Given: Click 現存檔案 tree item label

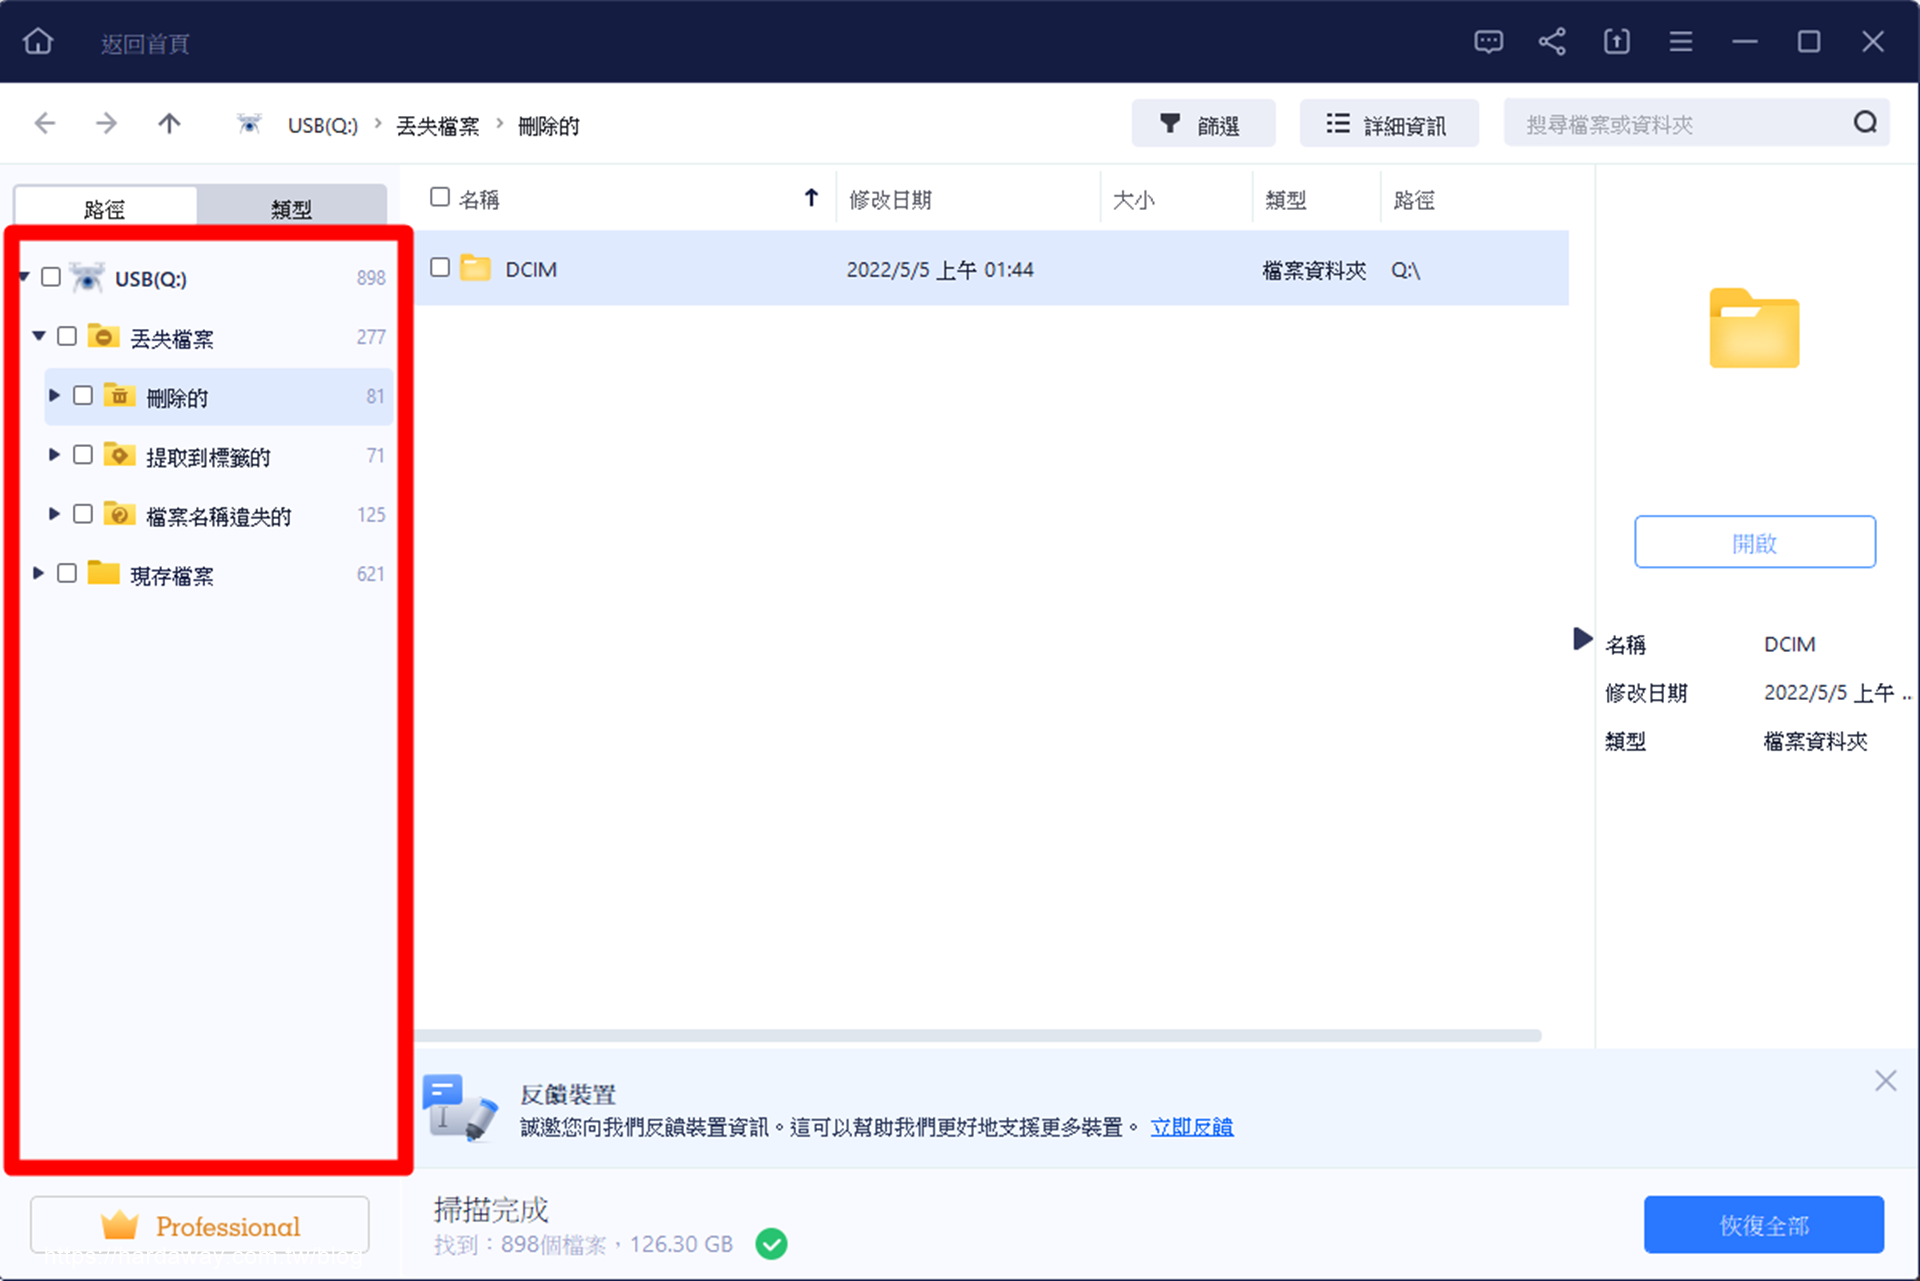Looking at the screenshot, I should [x=172, y=575].
